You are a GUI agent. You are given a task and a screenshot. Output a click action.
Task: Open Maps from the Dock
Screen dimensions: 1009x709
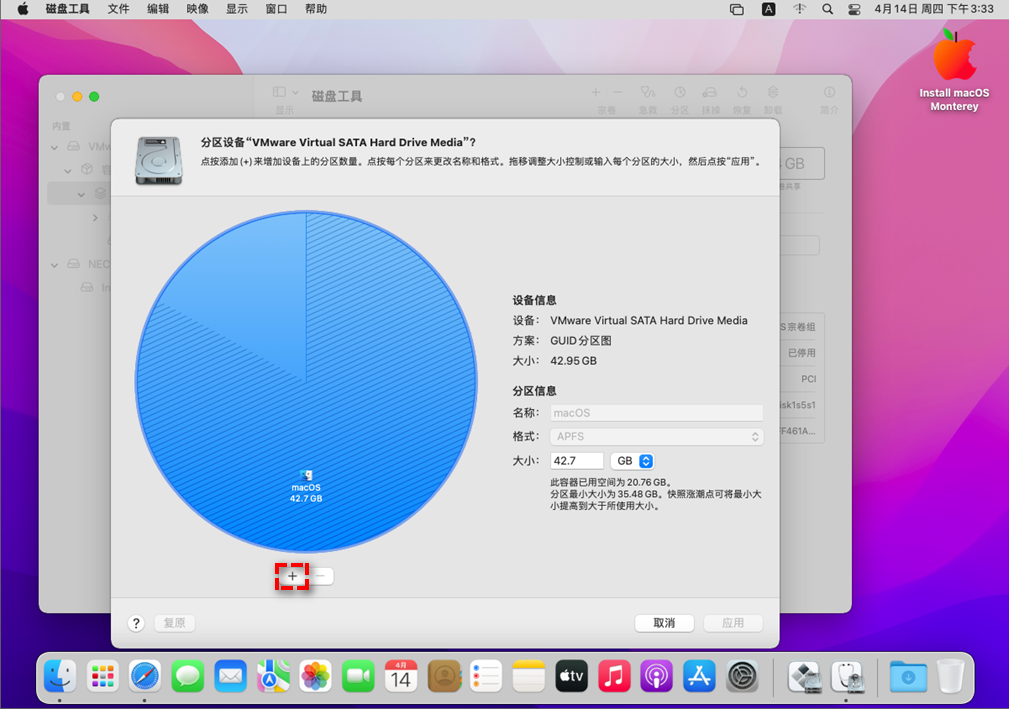(273, 676)
